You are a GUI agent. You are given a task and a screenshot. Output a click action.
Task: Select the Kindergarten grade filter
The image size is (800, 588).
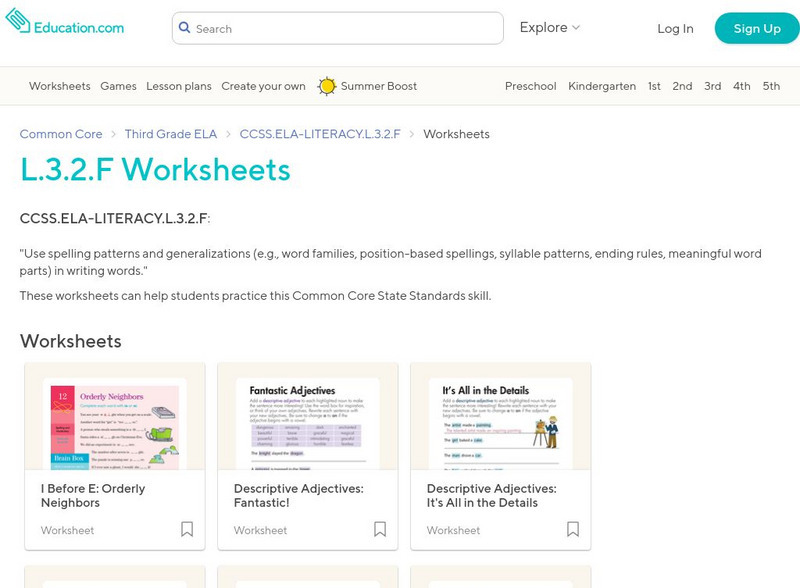[x=602, y=86]
